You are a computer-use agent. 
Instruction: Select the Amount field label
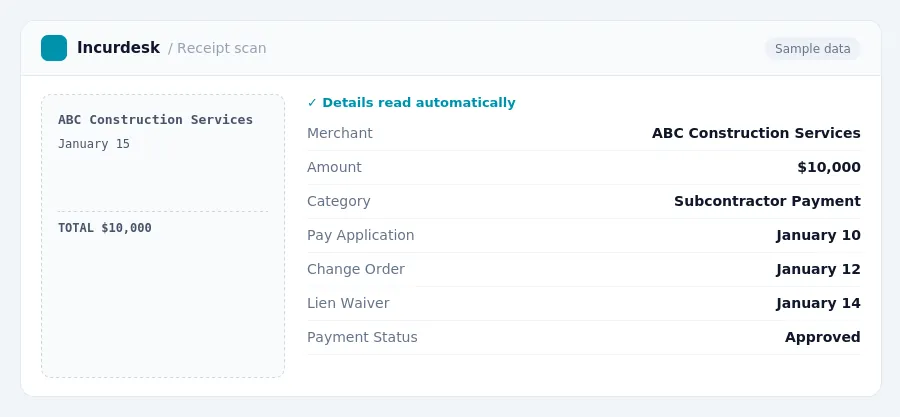pos(334,167)
